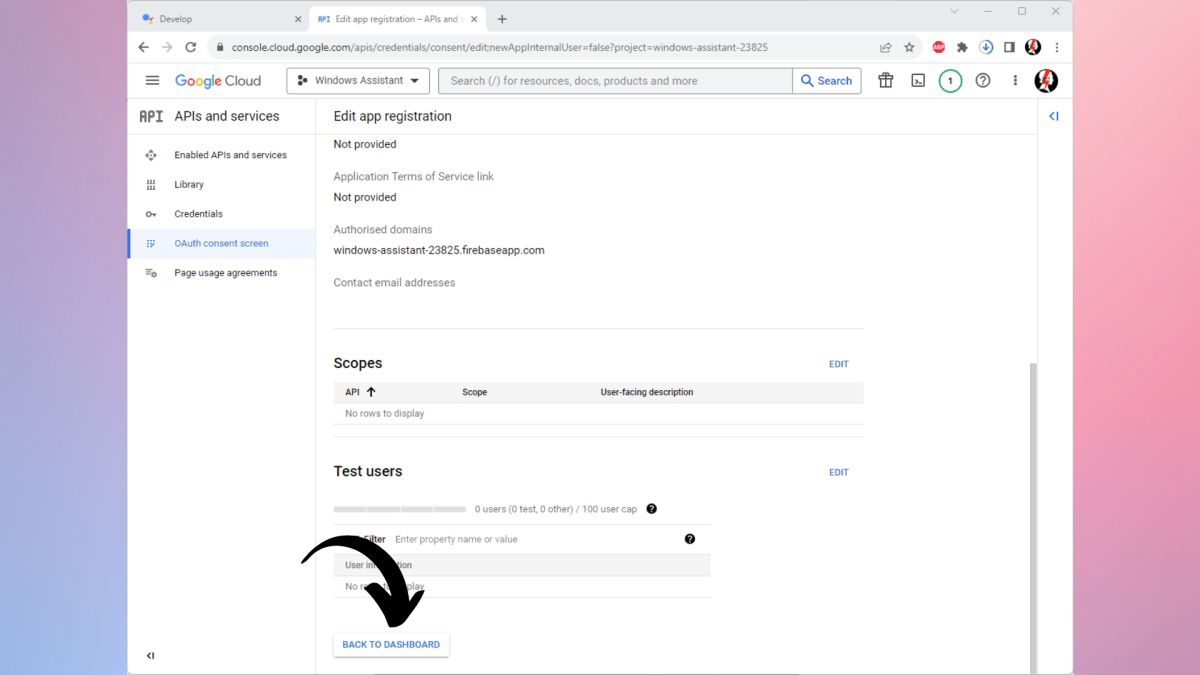Close the Edit app registration tab
1200x675 pixels.
[474, 19]
